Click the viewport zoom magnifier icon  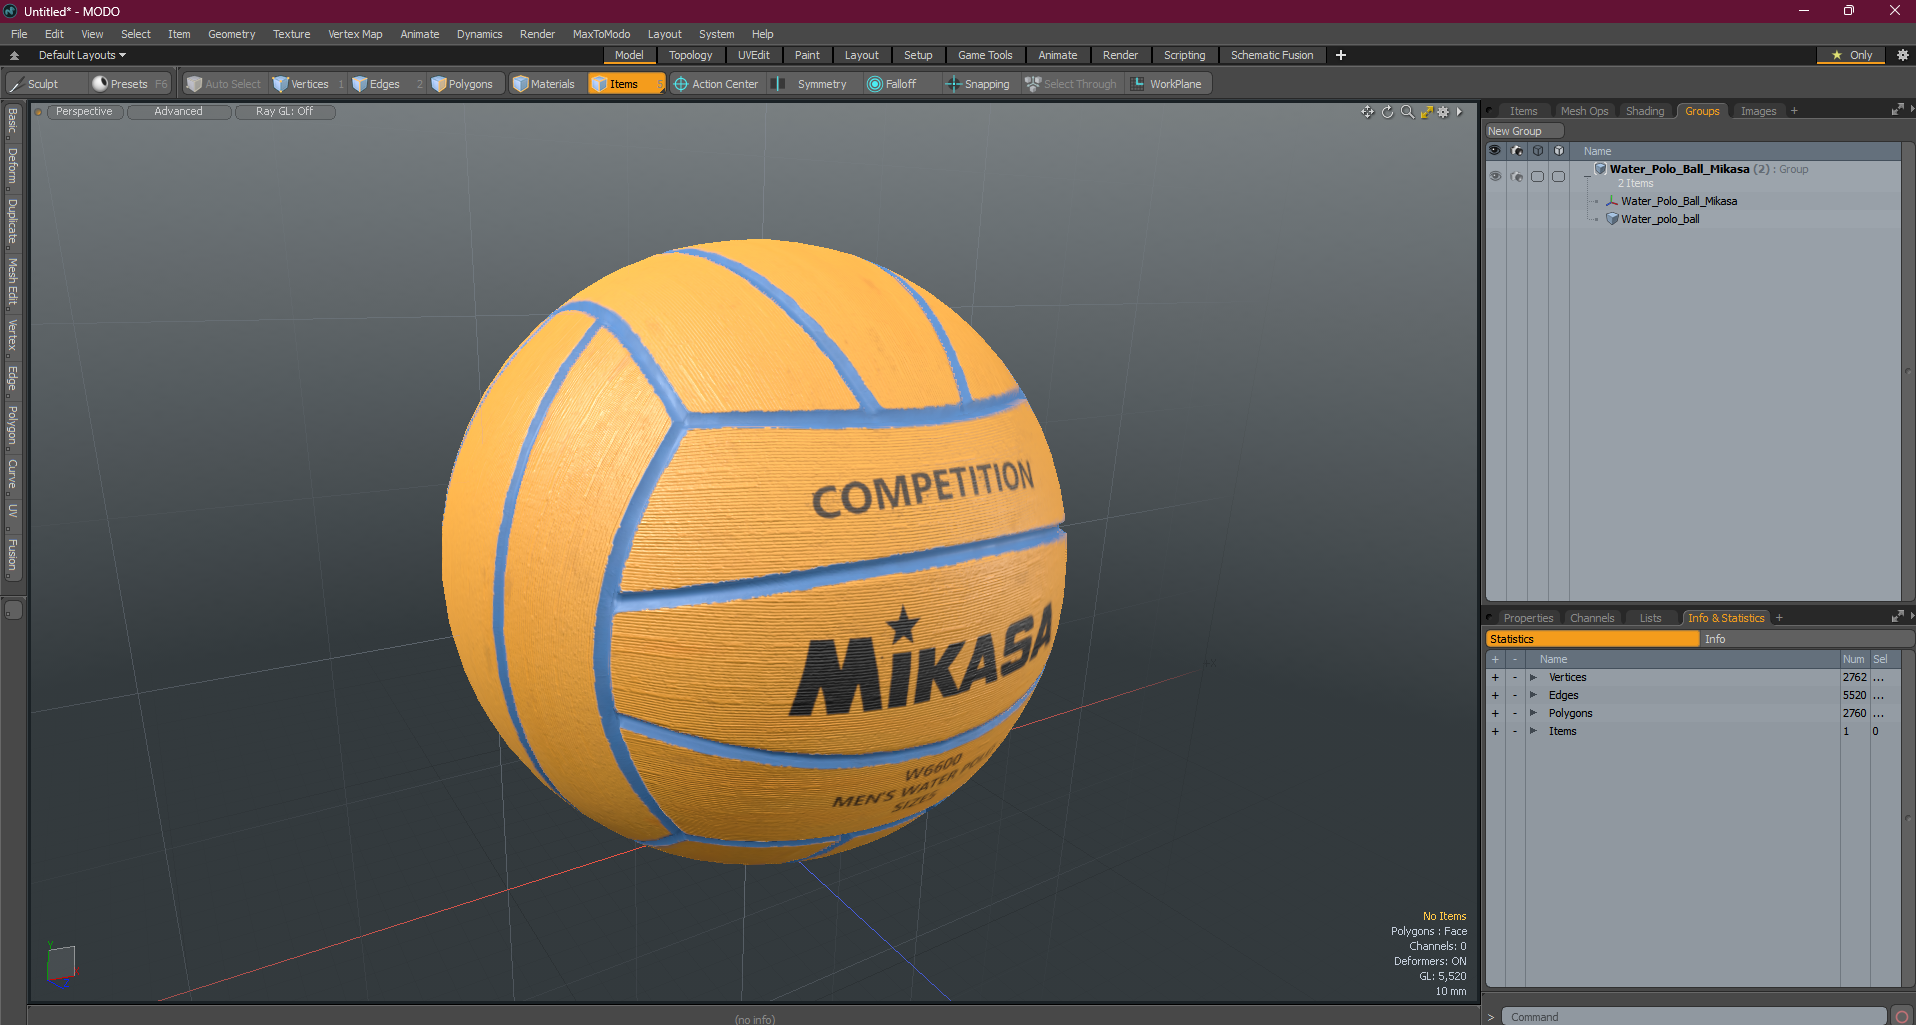pyautogui.click(x=1407, y=112)
